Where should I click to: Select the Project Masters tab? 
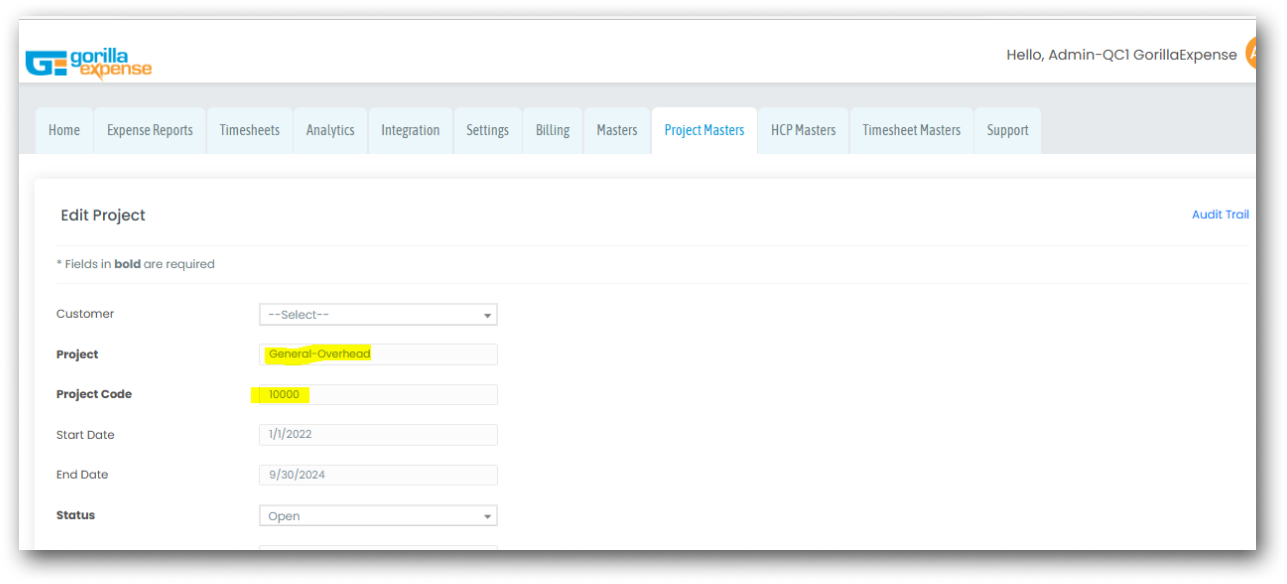[704, 130]
